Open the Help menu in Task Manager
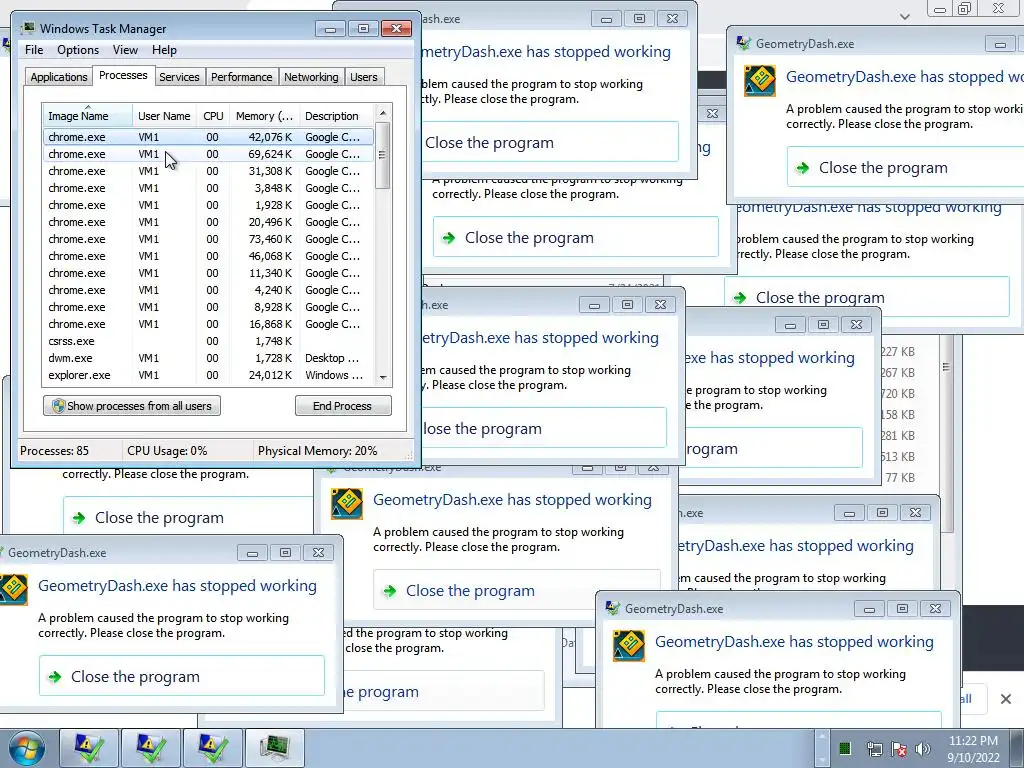The width and height of the screenshot is (1024, 768). tap(164, 50)
